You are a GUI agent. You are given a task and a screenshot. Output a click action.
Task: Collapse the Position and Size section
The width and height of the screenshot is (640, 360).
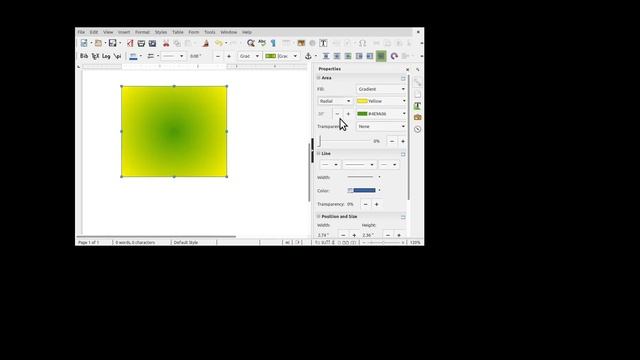[x=319, y=216]
